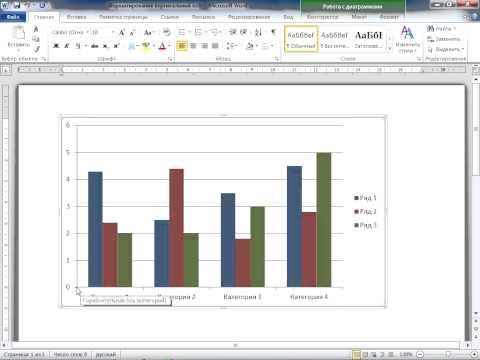Toggle Show paragraph marks (¶)
Screen dimensions: 480x360
point(273,32)
